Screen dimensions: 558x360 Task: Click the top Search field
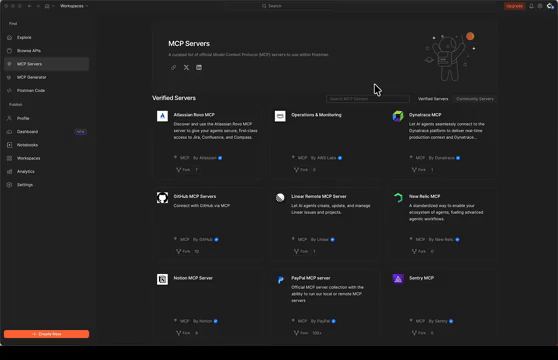tap(272, 6)
